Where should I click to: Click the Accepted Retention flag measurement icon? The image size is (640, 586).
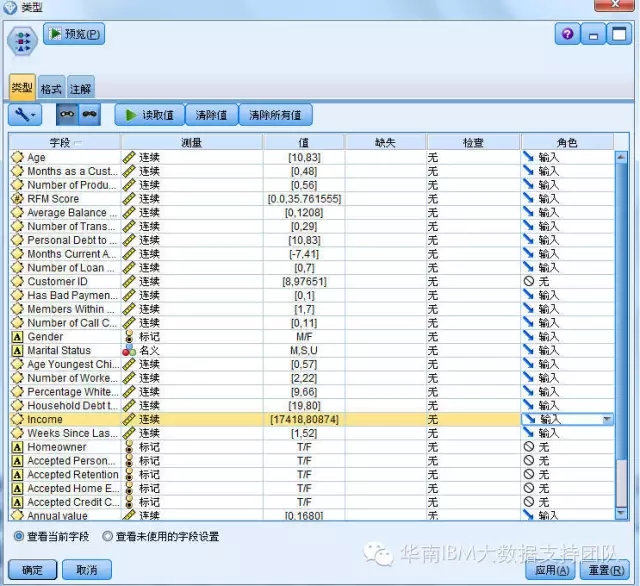129,475
